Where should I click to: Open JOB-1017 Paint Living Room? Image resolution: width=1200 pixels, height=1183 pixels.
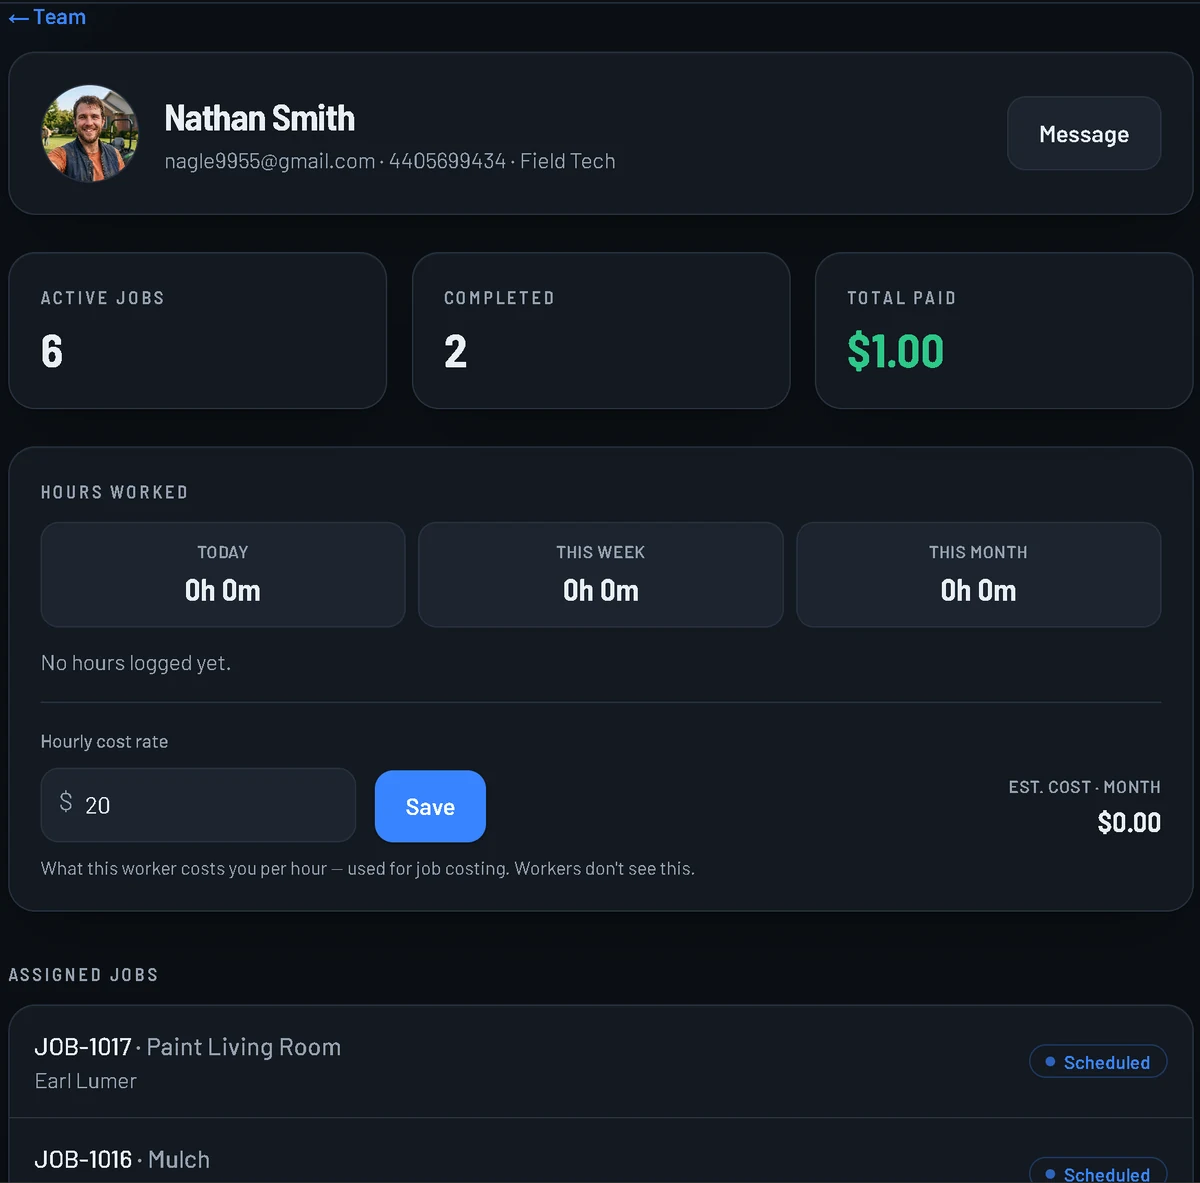[x=601, y=1062]
